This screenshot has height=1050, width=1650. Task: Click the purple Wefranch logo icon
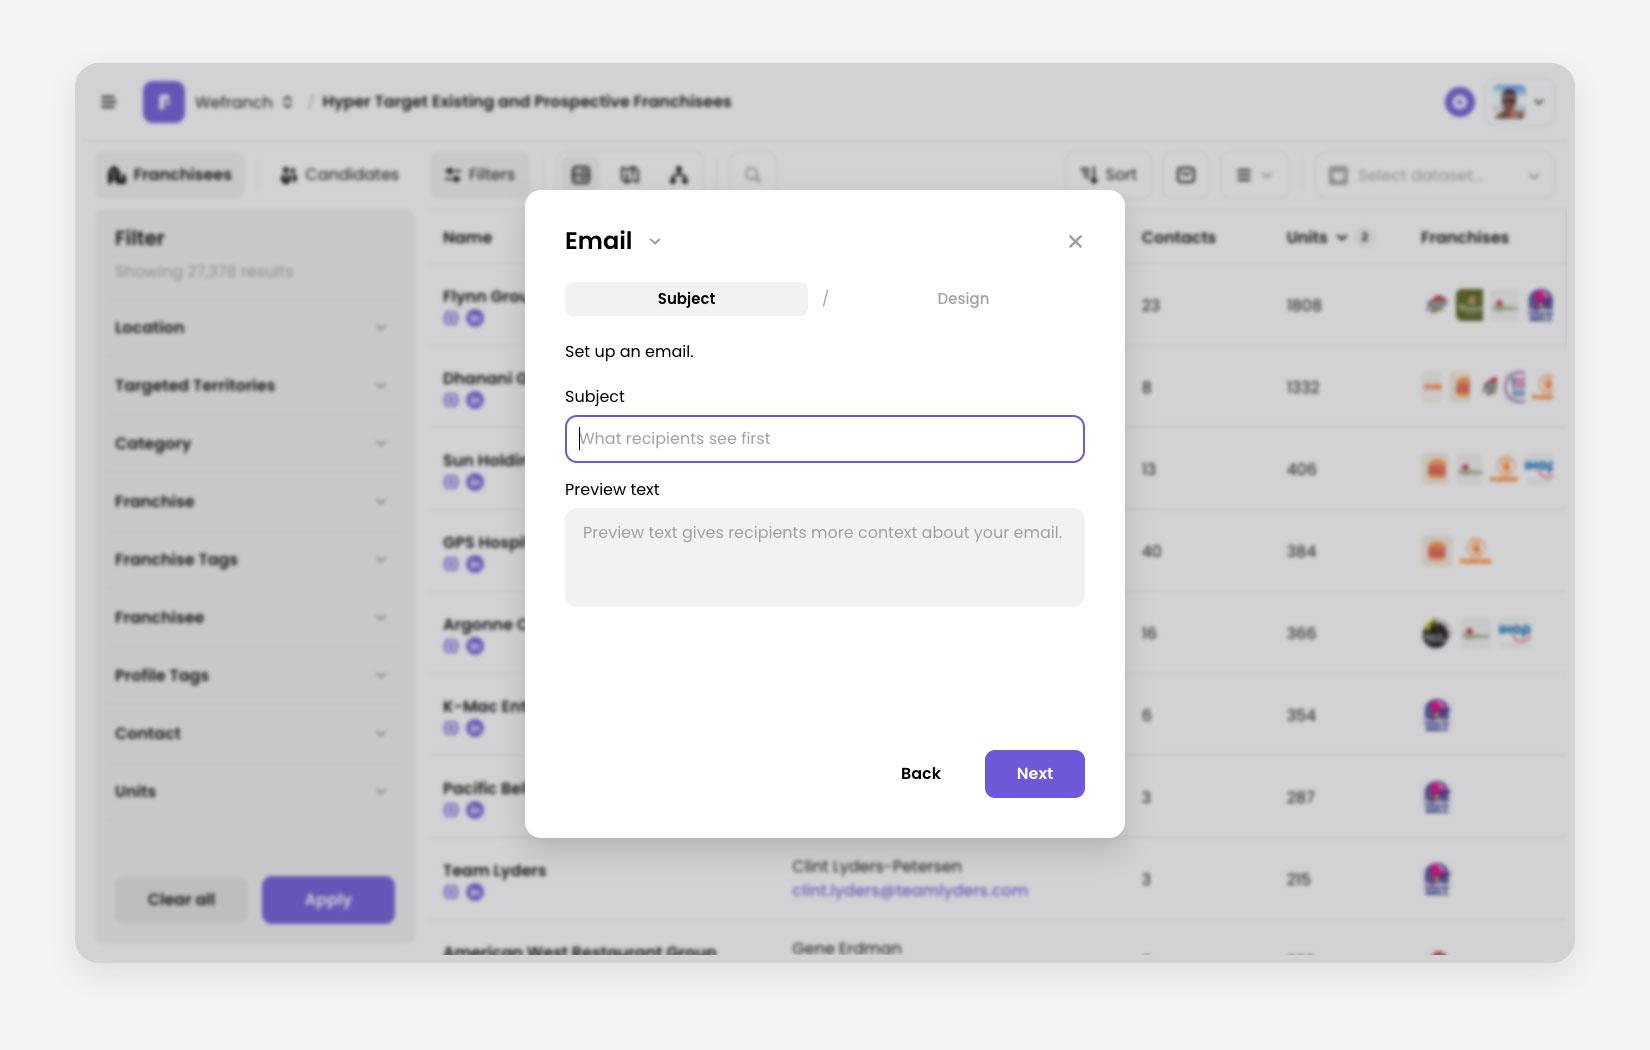164,102
